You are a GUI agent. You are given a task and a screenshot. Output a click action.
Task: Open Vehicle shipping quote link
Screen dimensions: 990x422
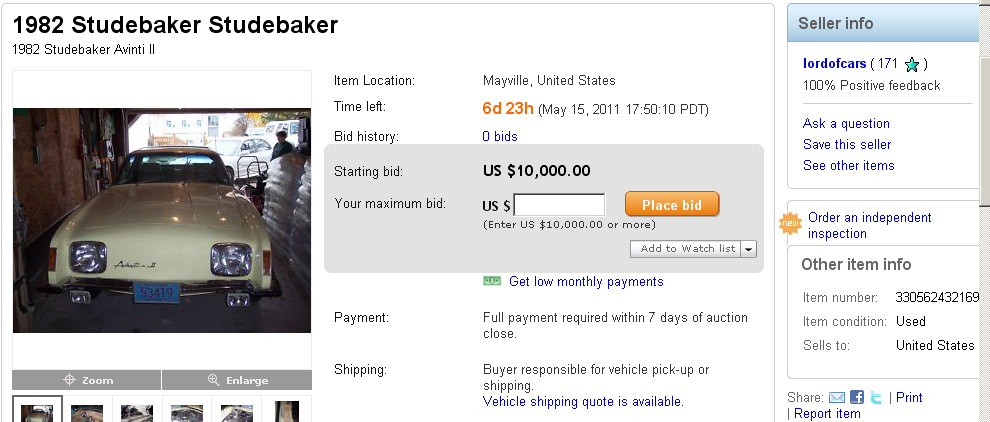coord(583,402)
